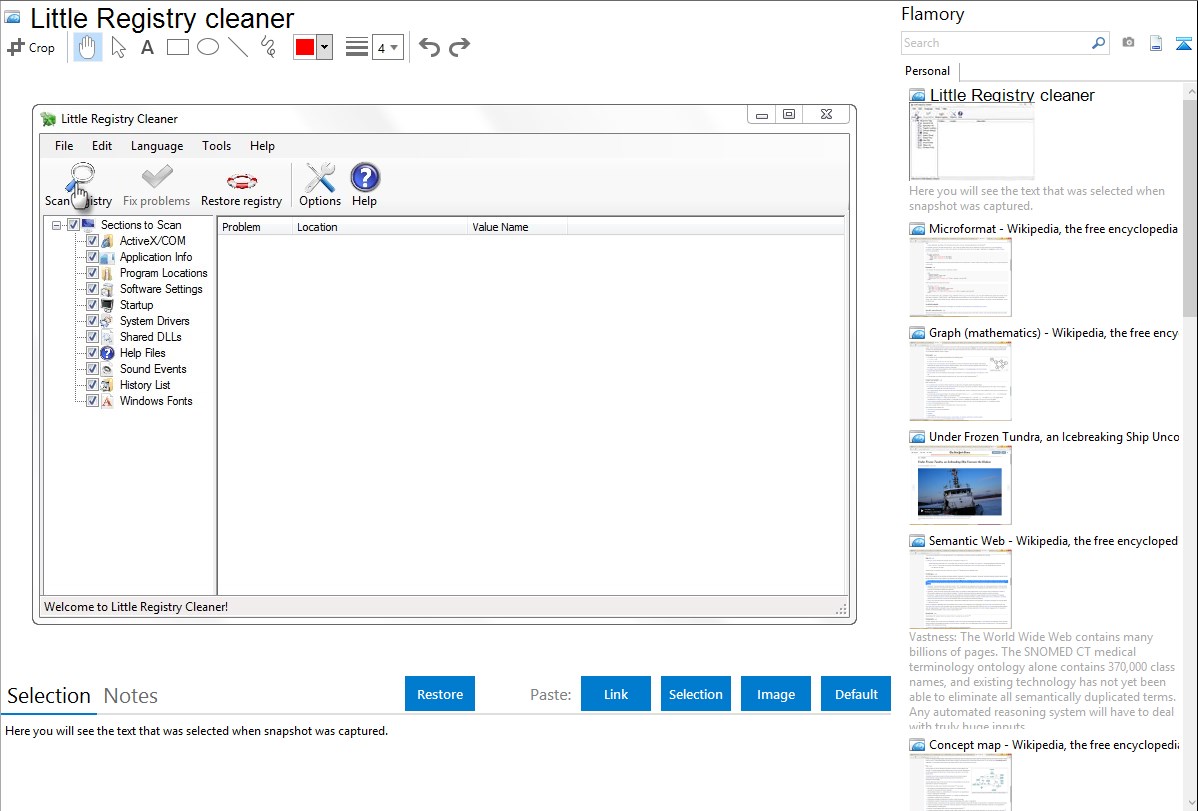
Task: Pick the ellipse drawing tool
Action: (x=208, y=47)
